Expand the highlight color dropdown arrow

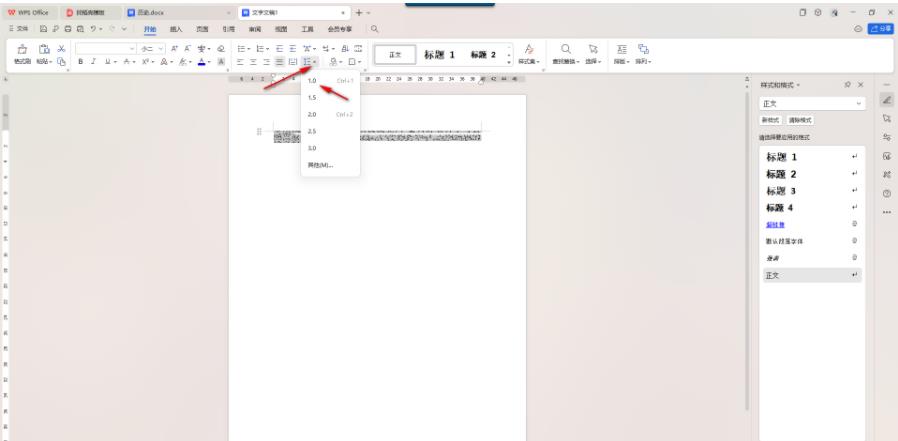coord(191,62)
